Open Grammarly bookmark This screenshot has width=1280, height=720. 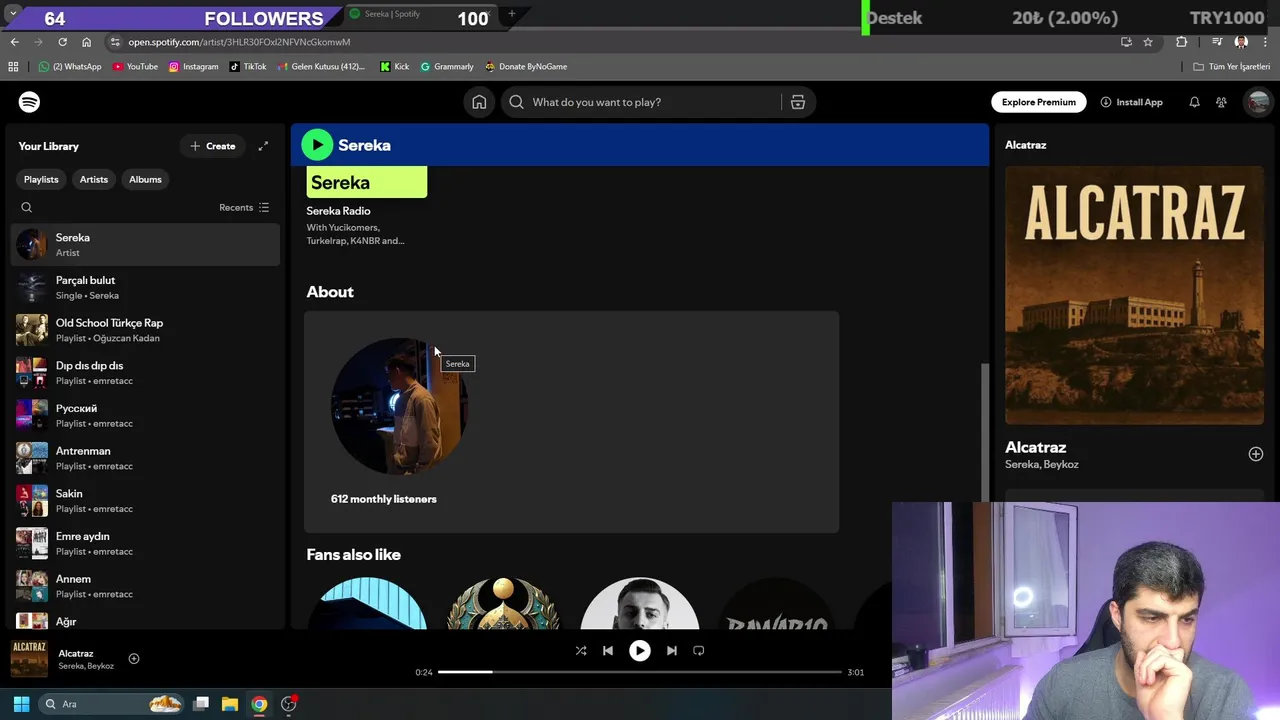pos(447,67)
